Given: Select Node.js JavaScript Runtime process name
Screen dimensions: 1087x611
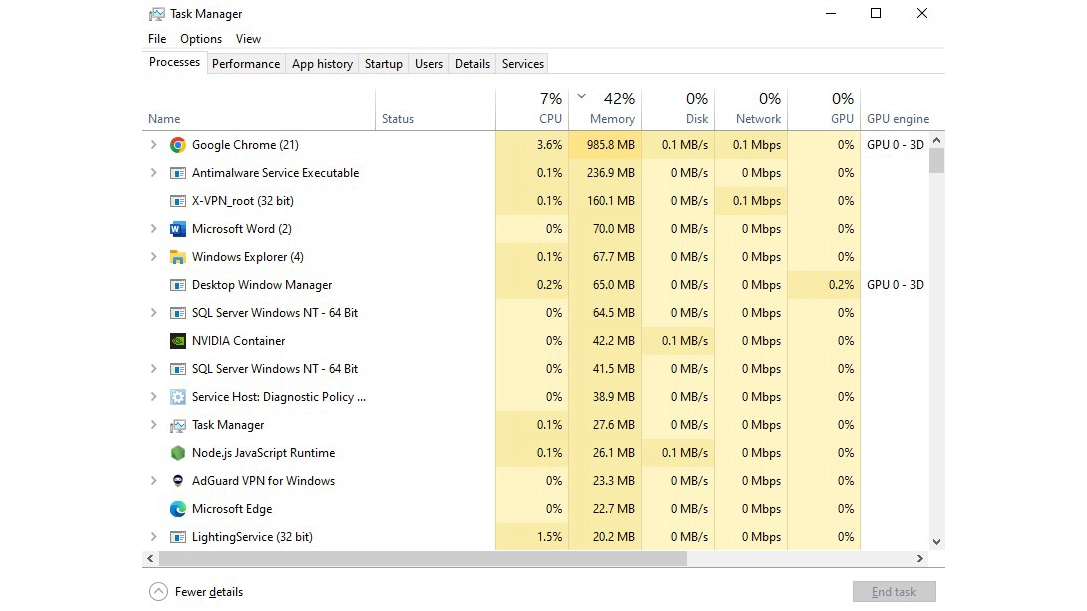Looking at the screenshot, I should click(x=263, y=453).
